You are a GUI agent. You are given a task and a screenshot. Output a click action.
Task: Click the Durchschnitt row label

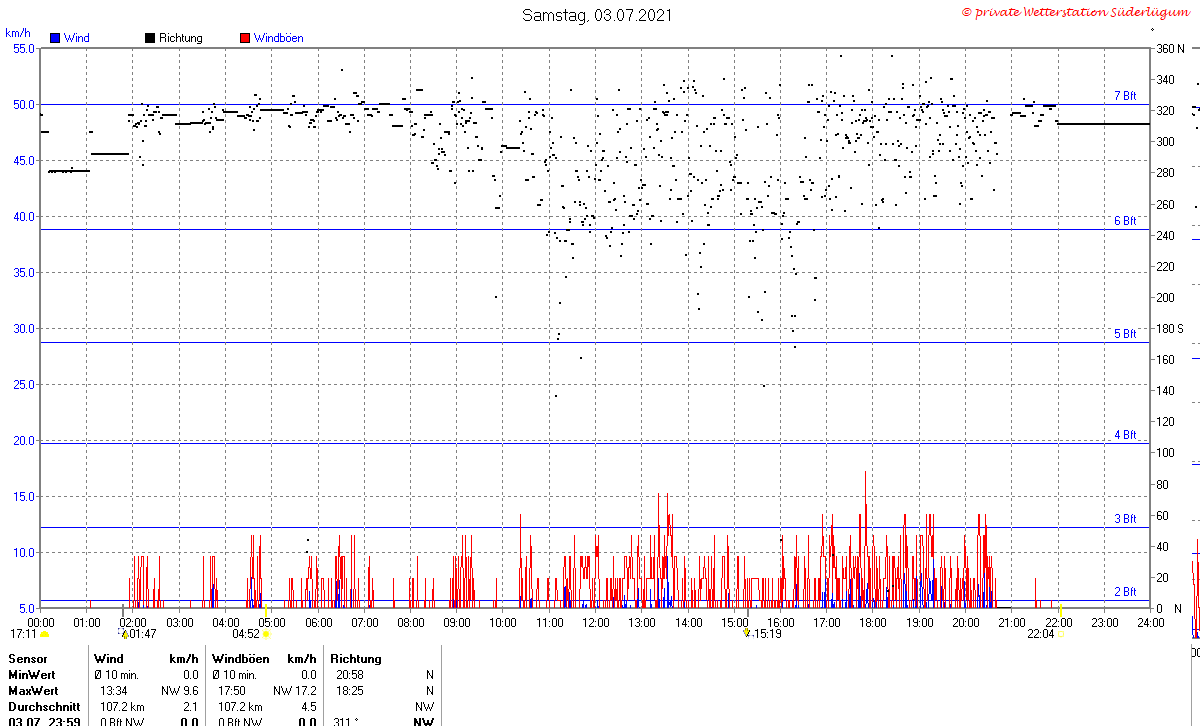click(x=44, y=707)
